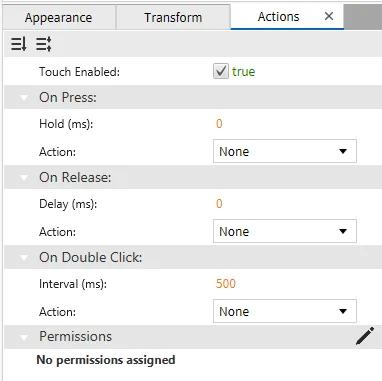Open the On Press Action dropdown
This screenshot has width=382, height=381.
[285, 151]
